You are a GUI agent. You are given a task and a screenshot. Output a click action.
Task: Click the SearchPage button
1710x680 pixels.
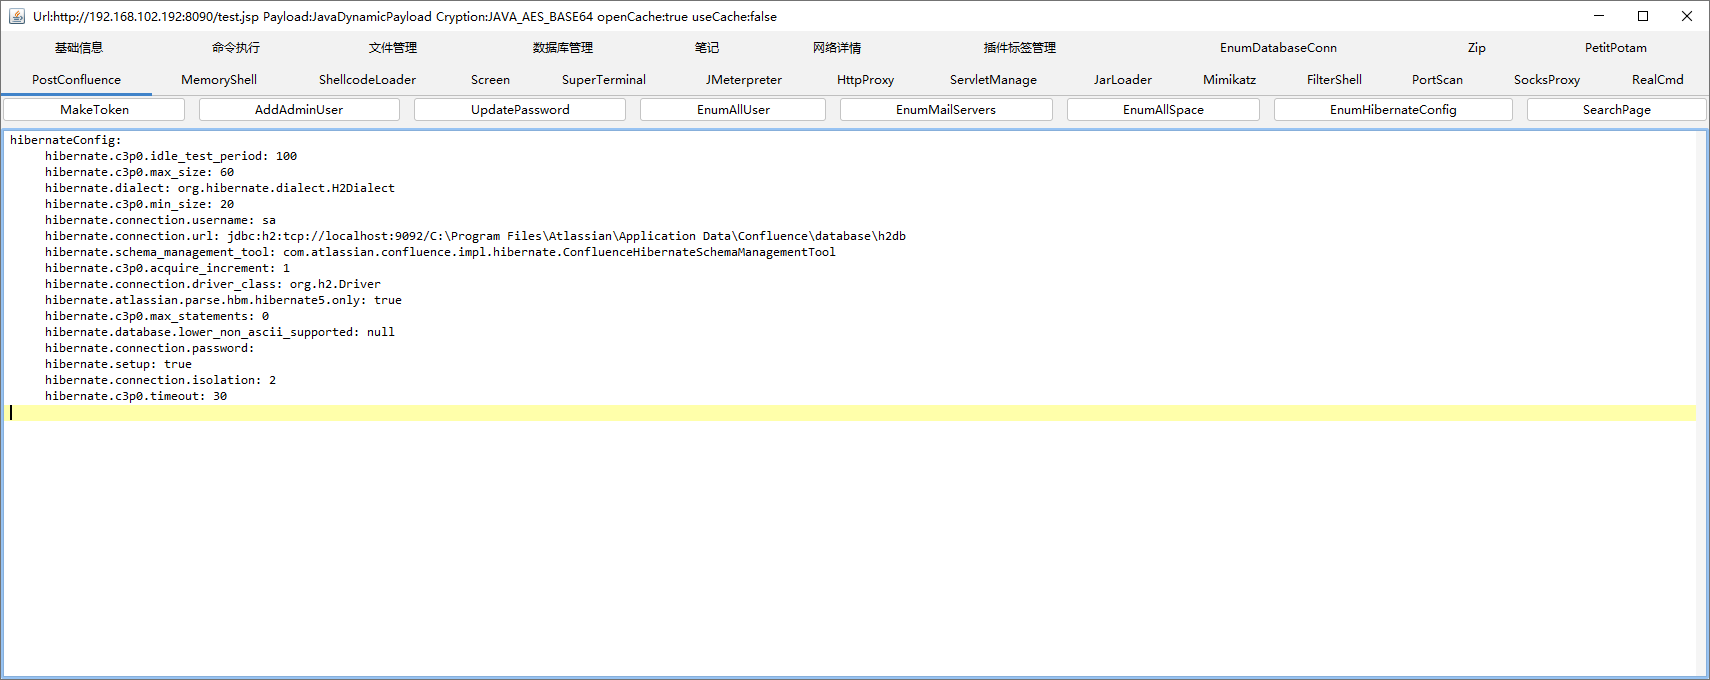point(1616,110)
